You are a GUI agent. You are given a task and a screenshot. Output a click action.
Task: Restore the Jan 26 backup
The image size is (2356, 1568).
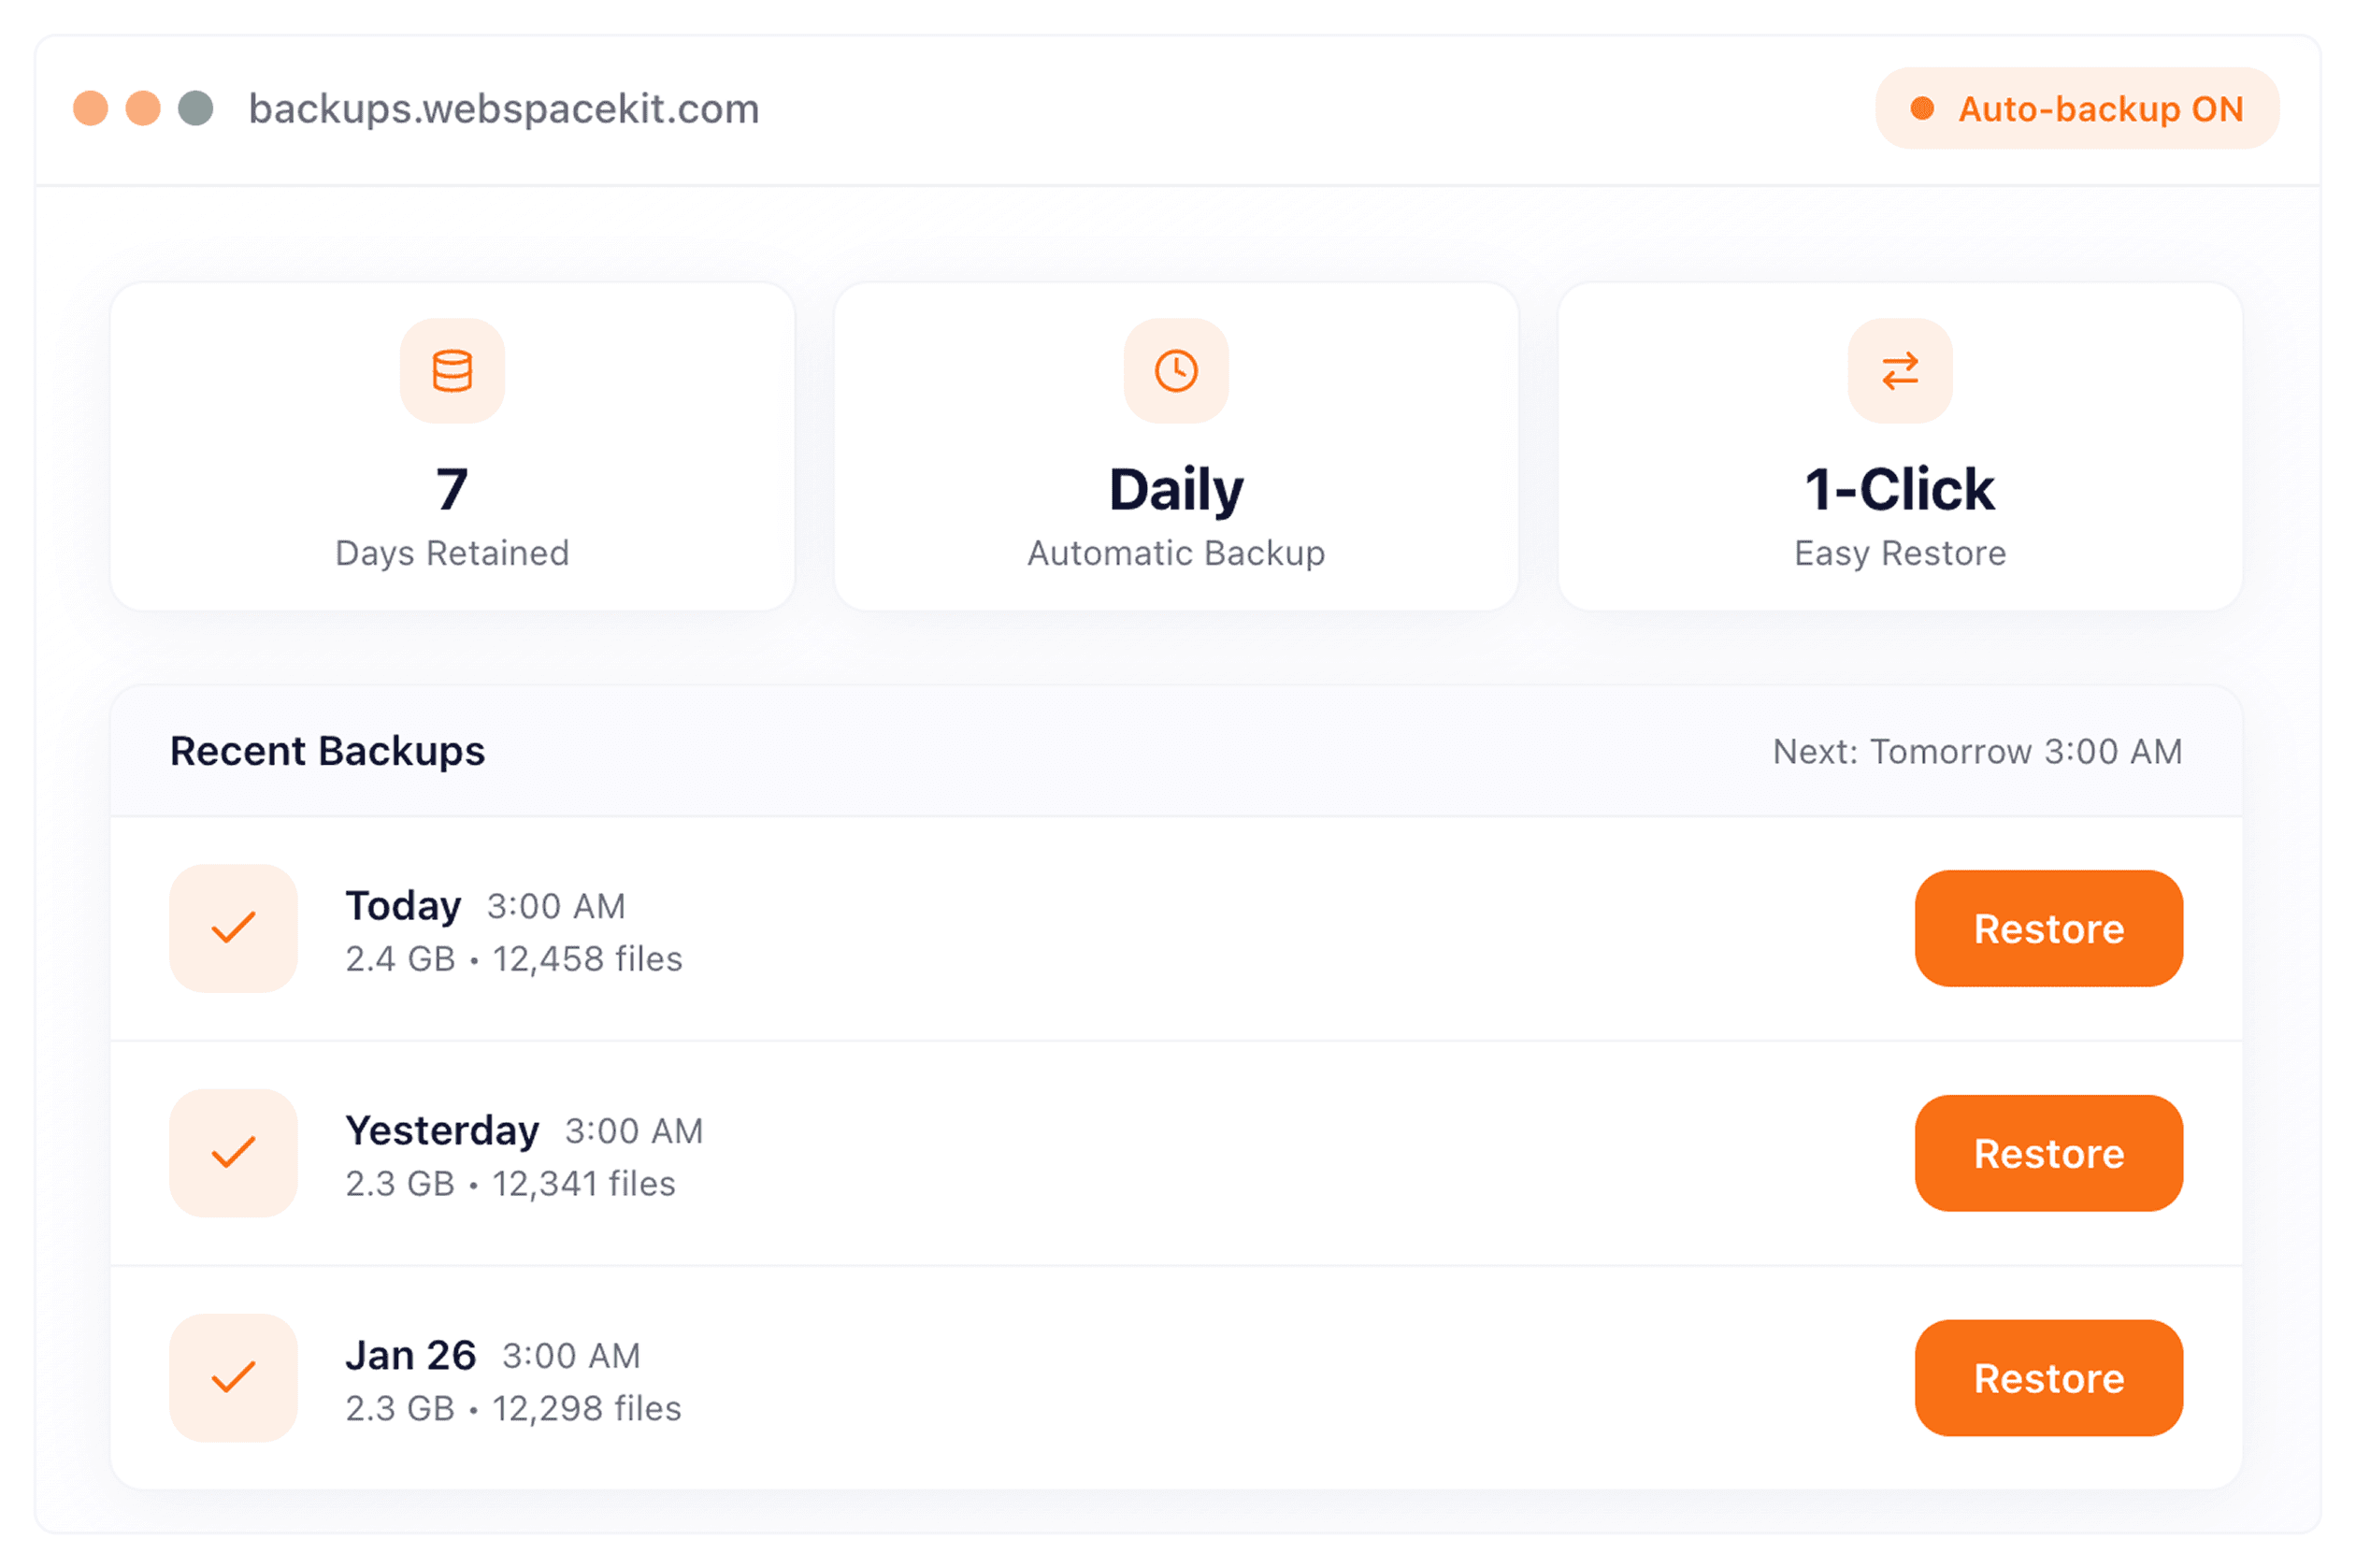point(2048,1378)
